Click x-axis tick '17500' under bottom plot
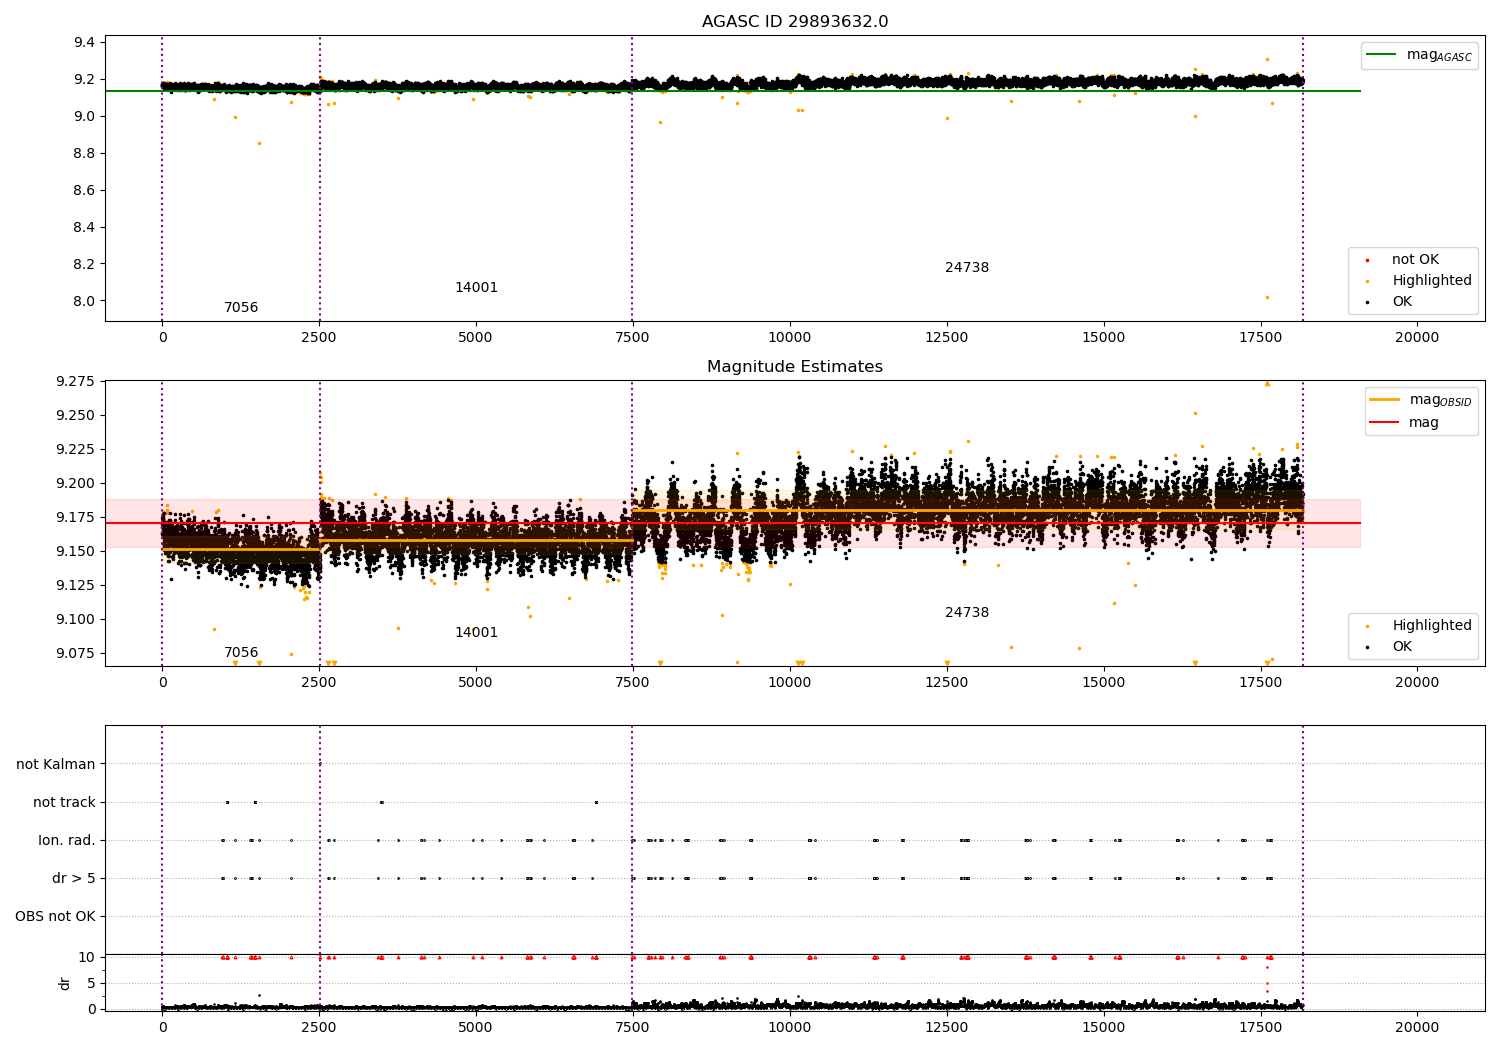 point(1260,1028)
